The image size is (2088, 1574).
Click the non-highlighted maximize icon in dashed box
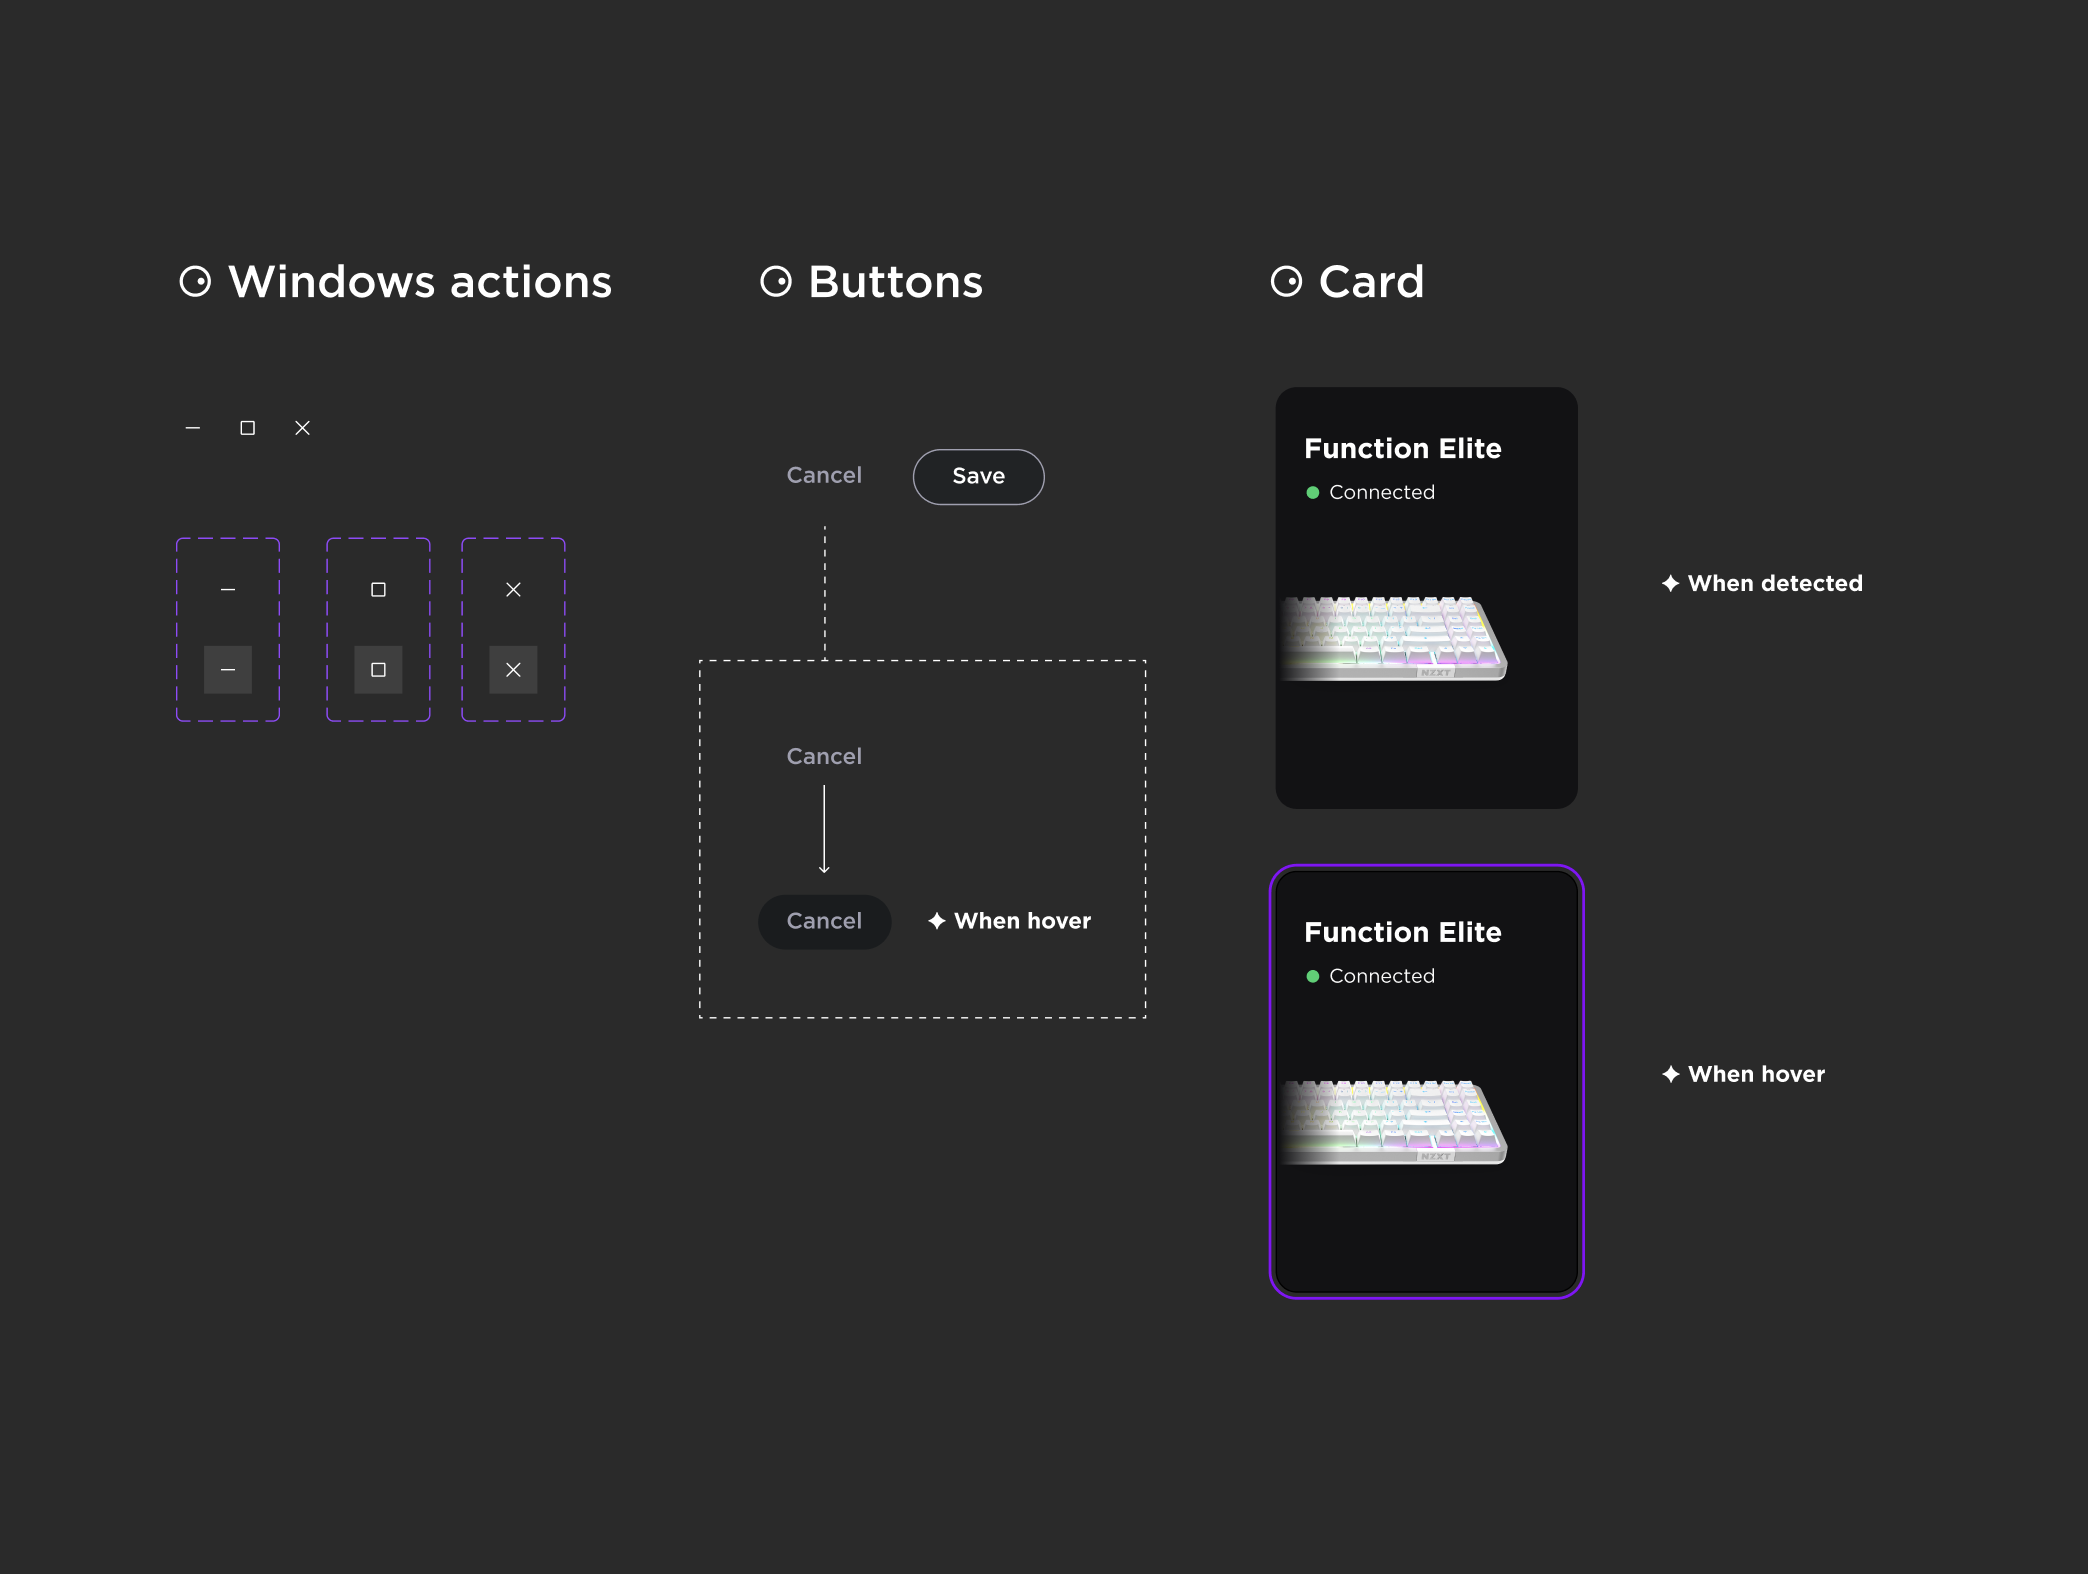tap(378, 590)
